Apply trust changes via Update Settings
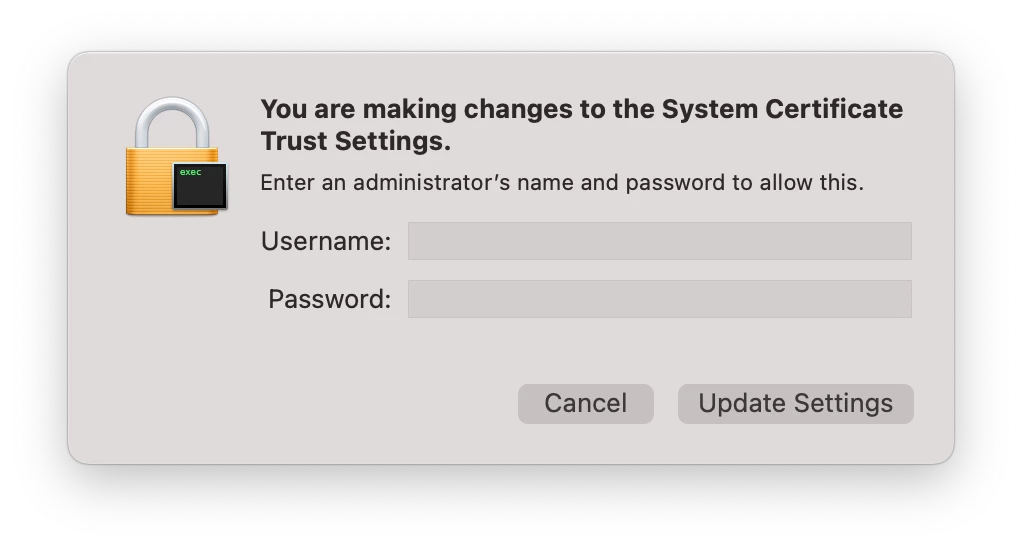1022x548 pixels. [795, 403]
